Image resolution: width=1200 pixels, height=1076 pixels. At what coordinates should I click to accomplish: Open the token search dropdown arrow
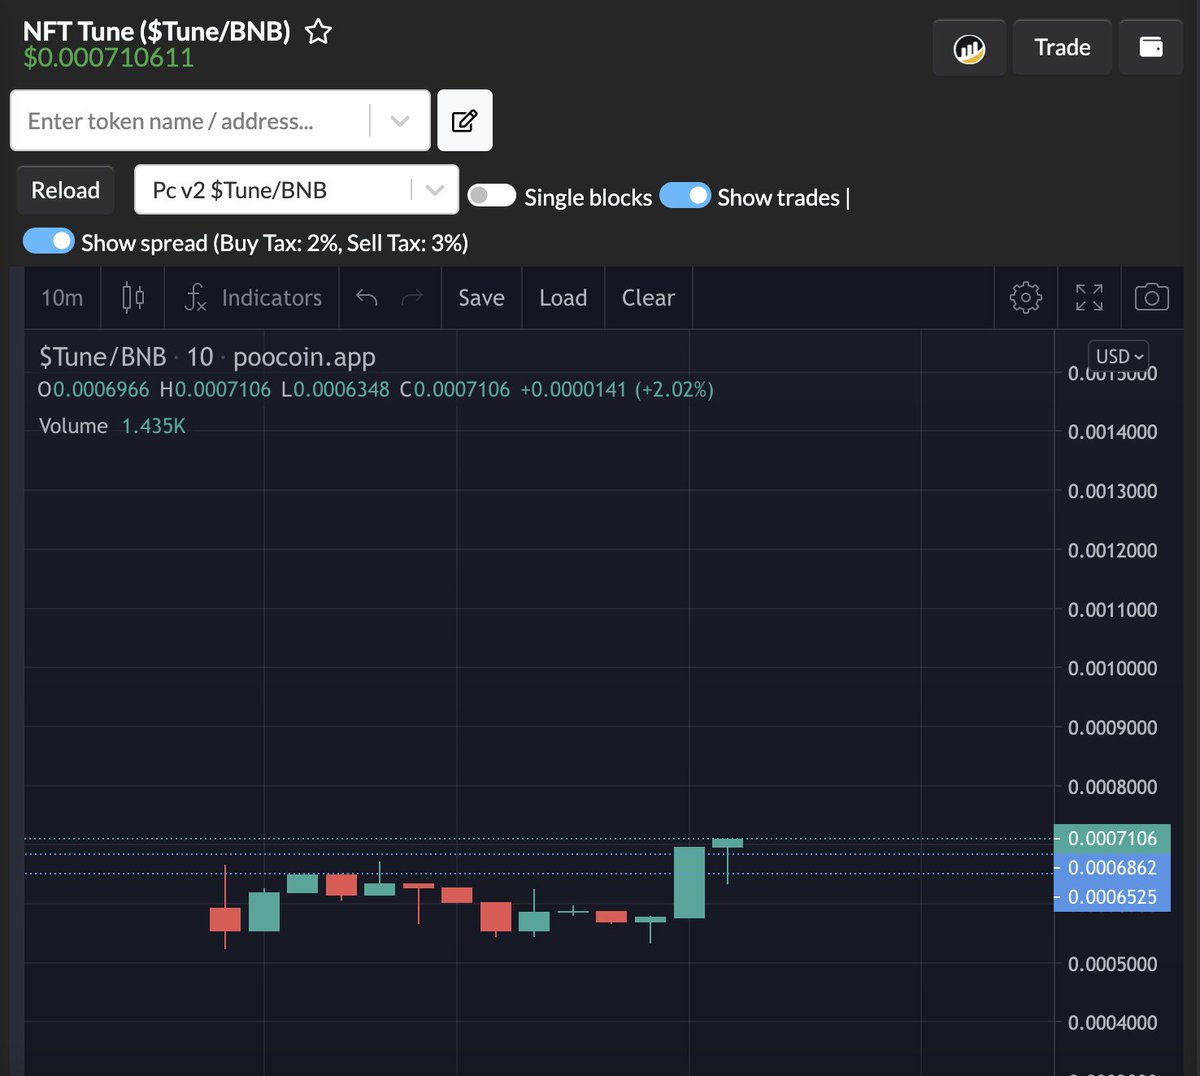point(400,120)
